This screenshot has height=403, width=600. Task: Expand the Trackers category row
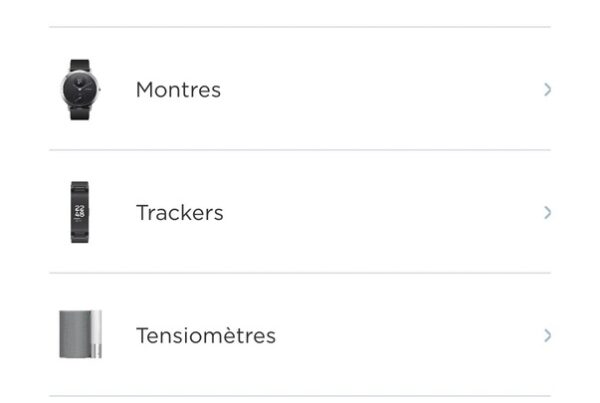(x=300, y=212)
